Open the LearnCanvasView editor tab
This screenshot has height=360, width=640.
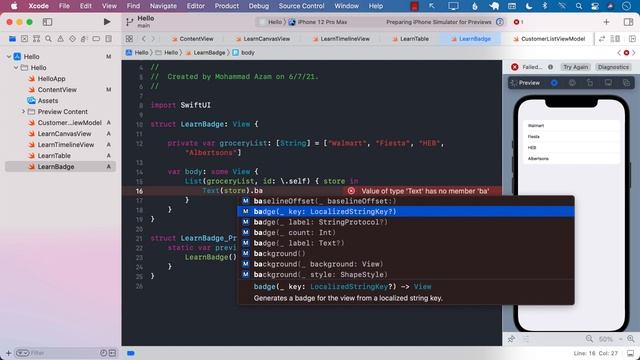point(263,39)
